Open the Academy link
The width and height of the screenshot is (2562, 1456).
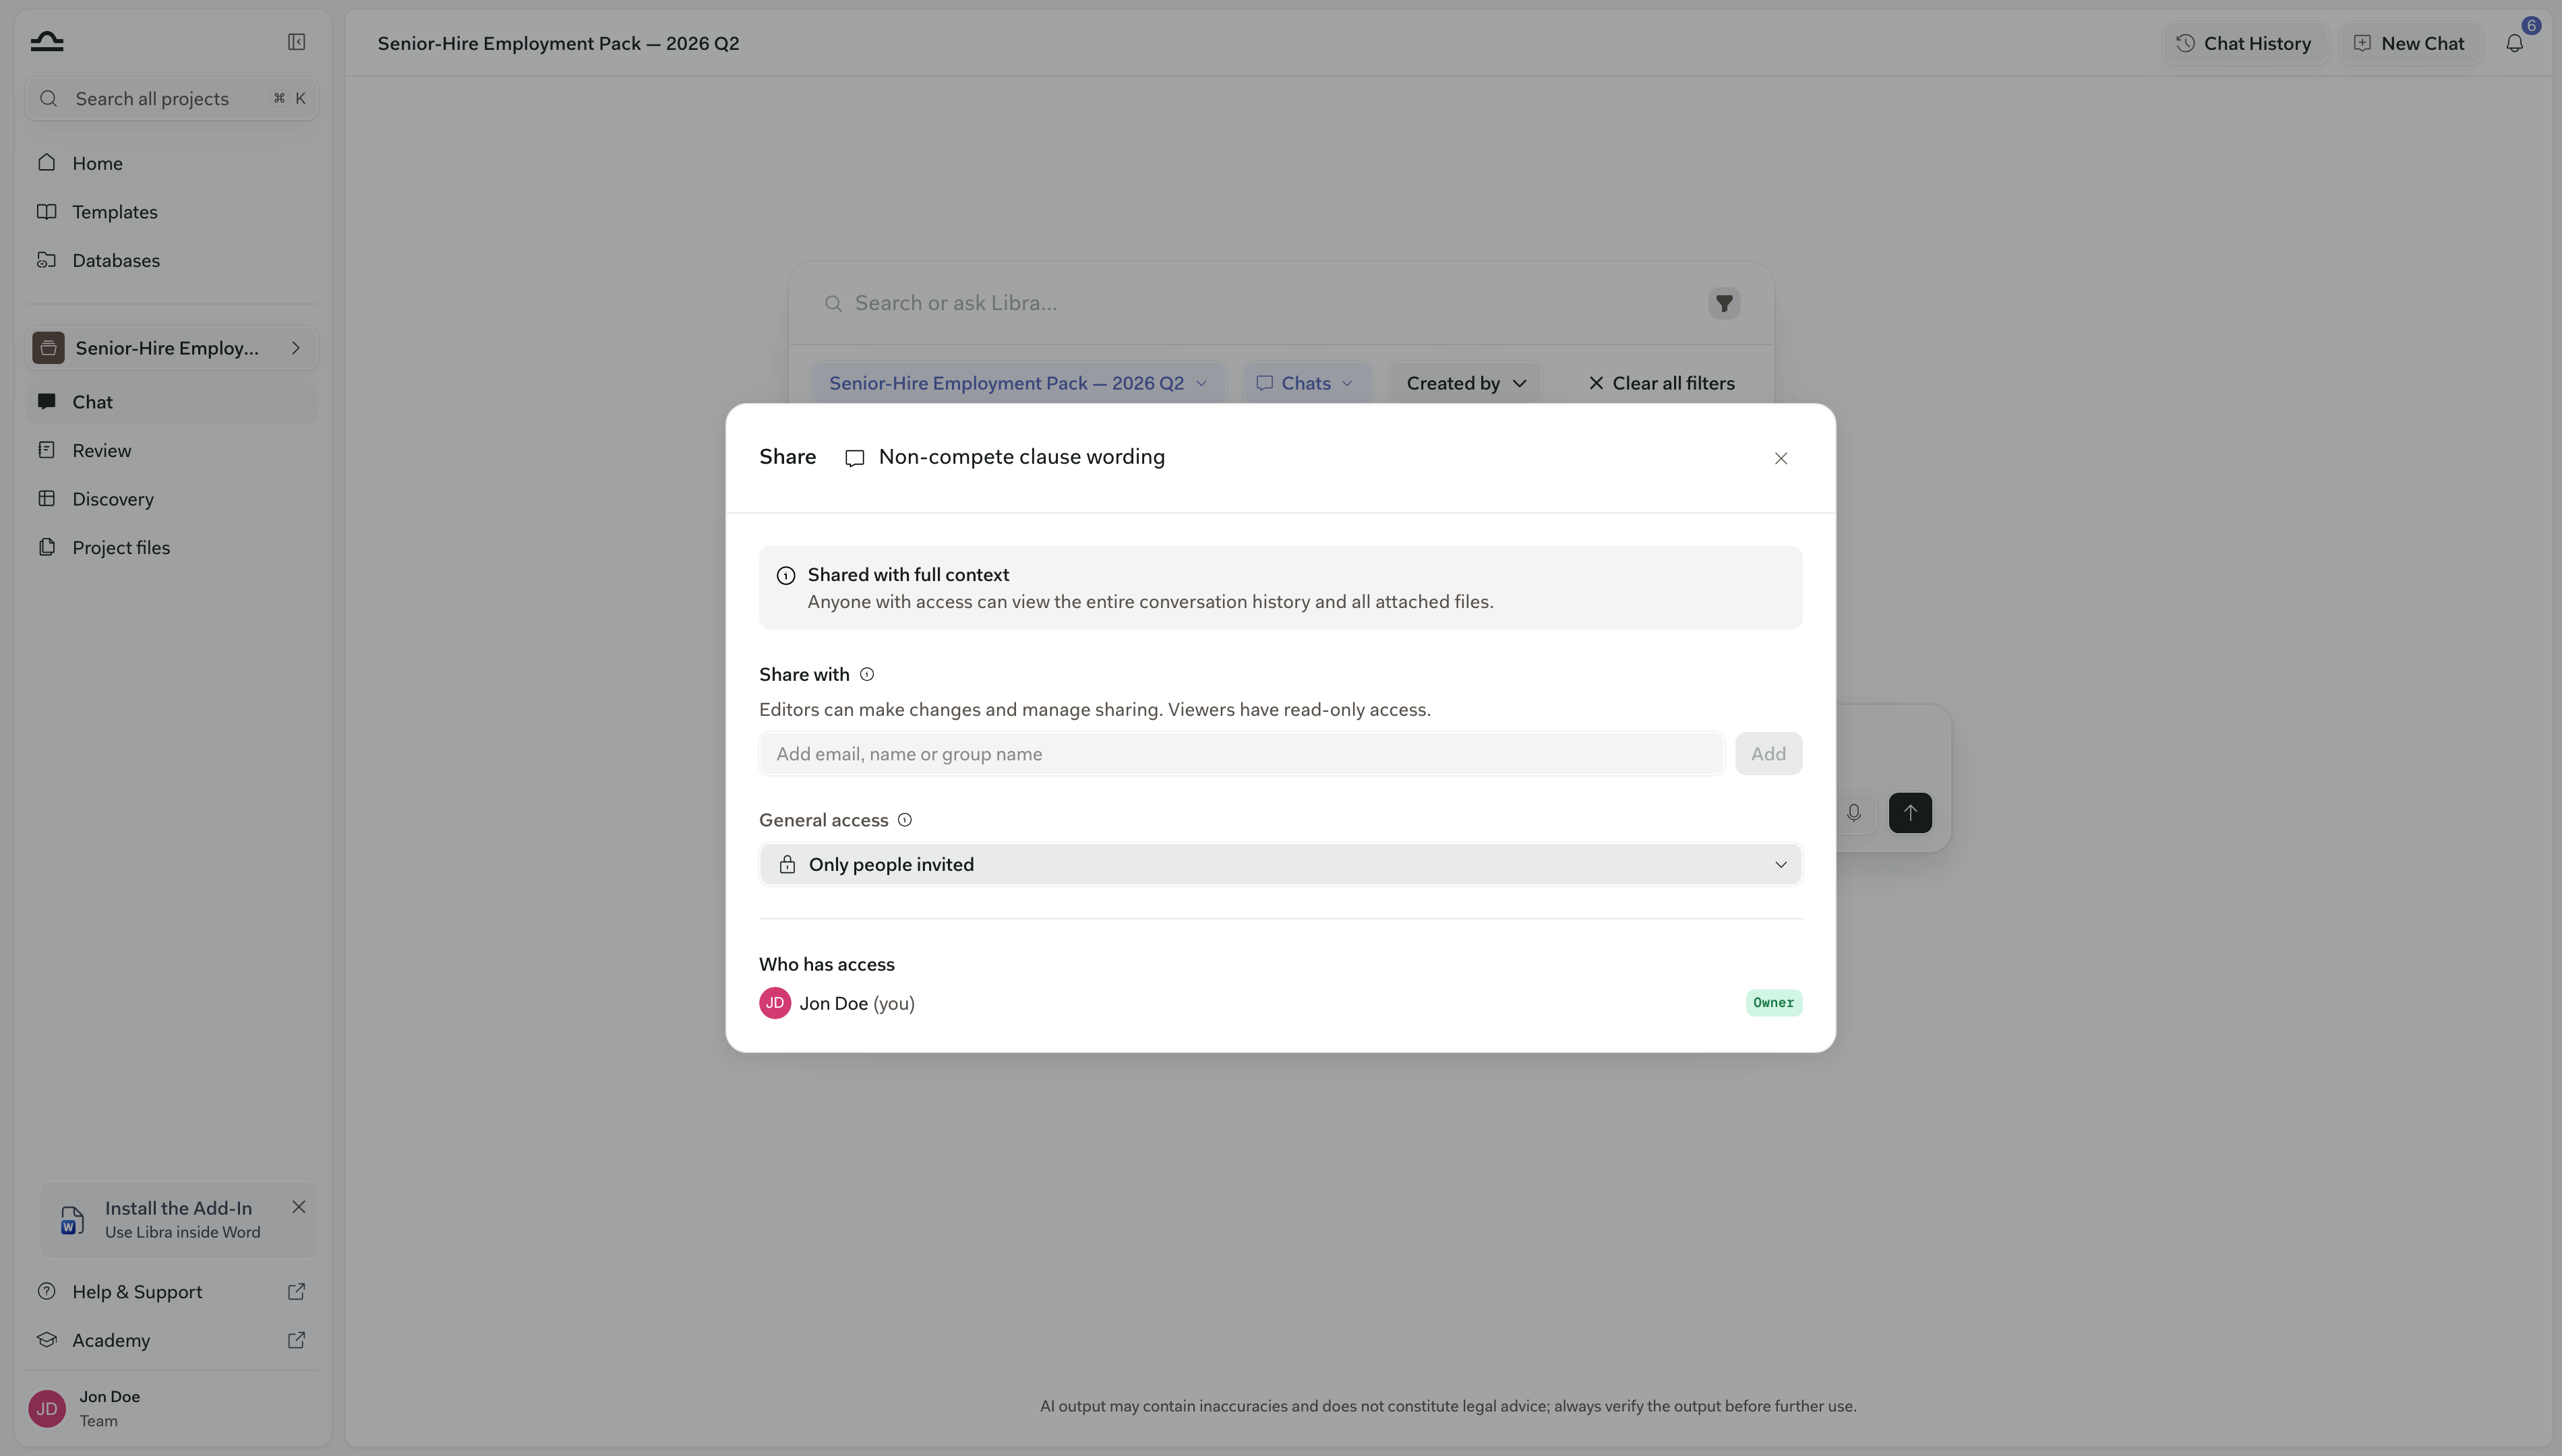pos(172,1340)
